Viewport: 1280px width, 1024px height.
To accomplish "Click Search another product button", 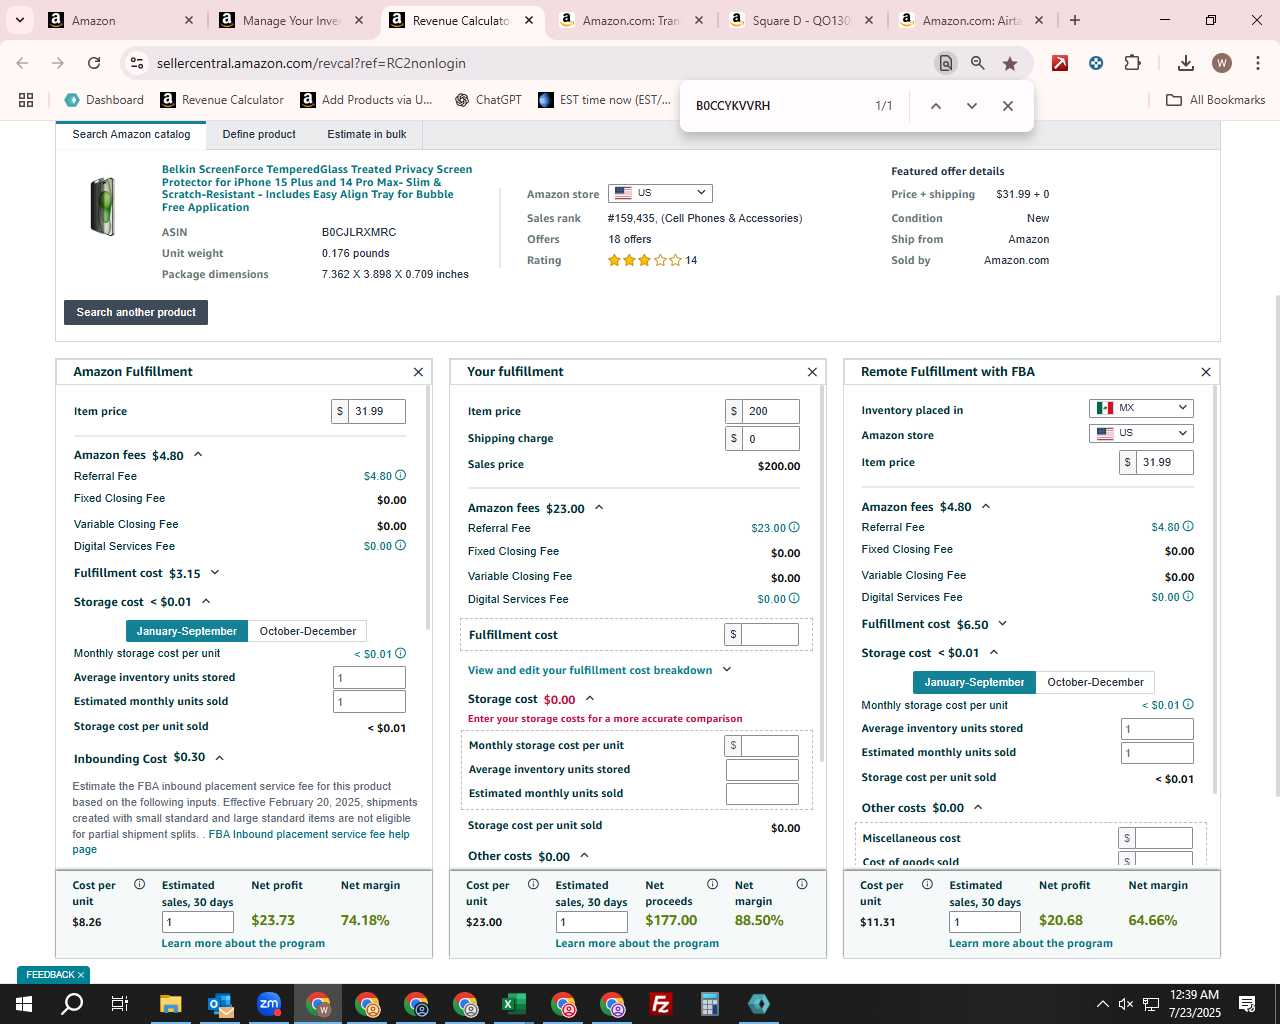I will [136, 312].
